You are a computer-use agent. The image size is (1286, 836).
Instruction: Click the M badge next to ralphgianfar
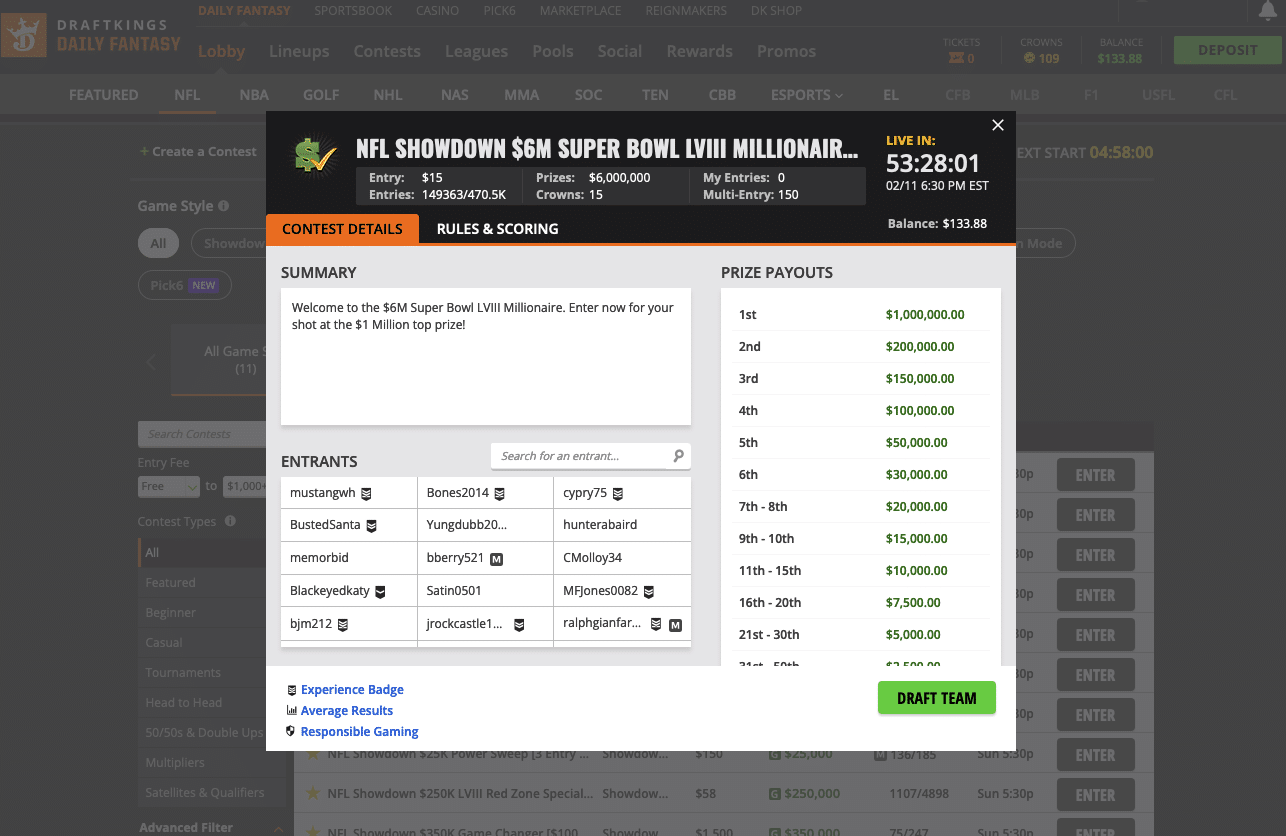pos(675,625)
